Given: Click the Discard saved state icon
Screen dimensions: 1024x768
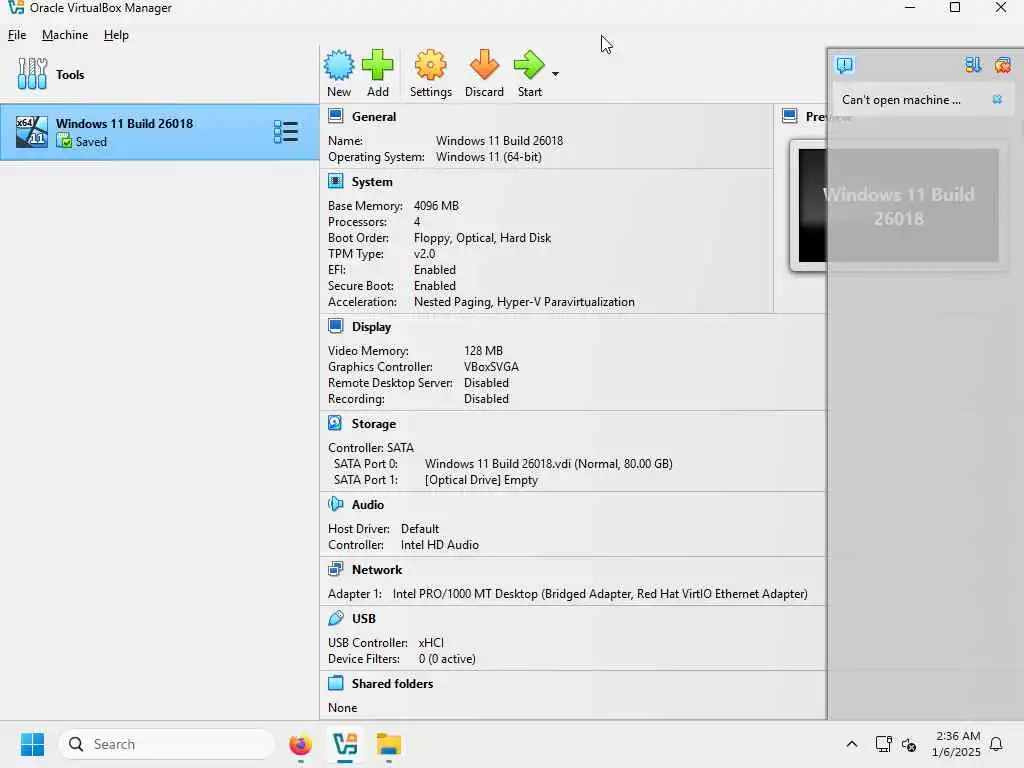Looking at the screenshot, I should click(x=484, y=65).
